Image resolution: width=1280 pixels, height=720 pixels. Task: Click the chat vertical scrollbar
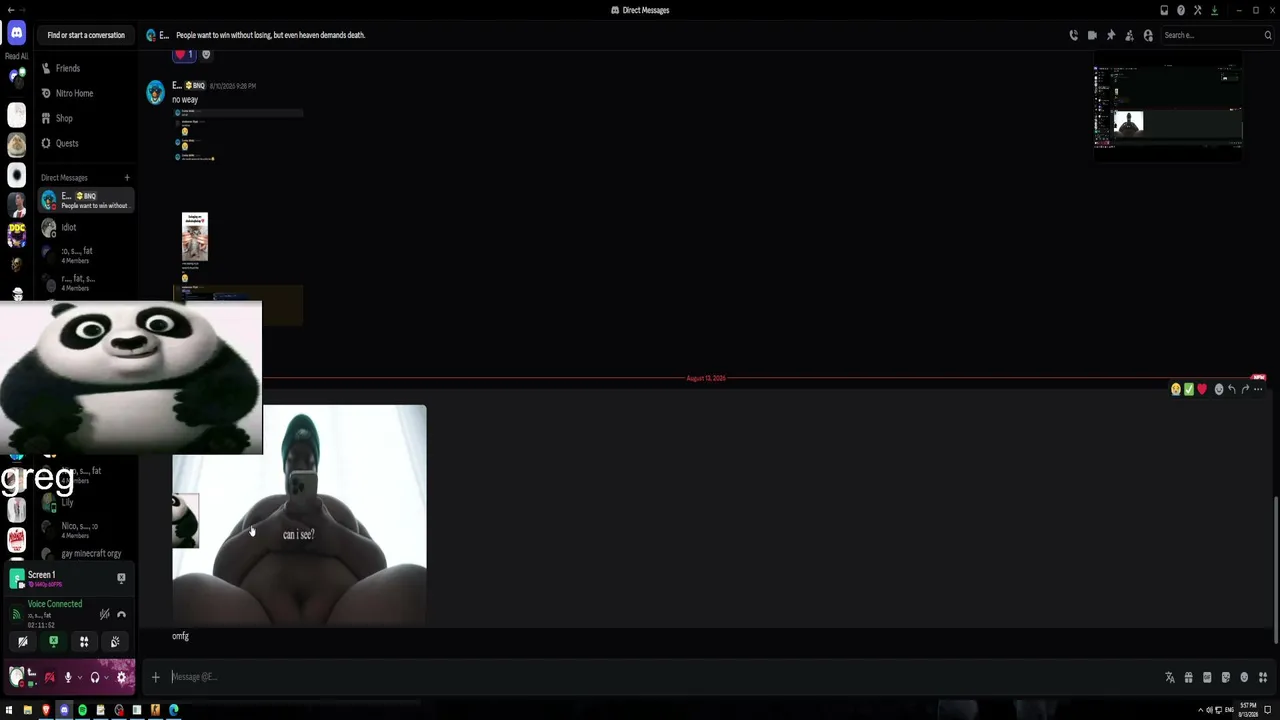tap(1275, 568)
